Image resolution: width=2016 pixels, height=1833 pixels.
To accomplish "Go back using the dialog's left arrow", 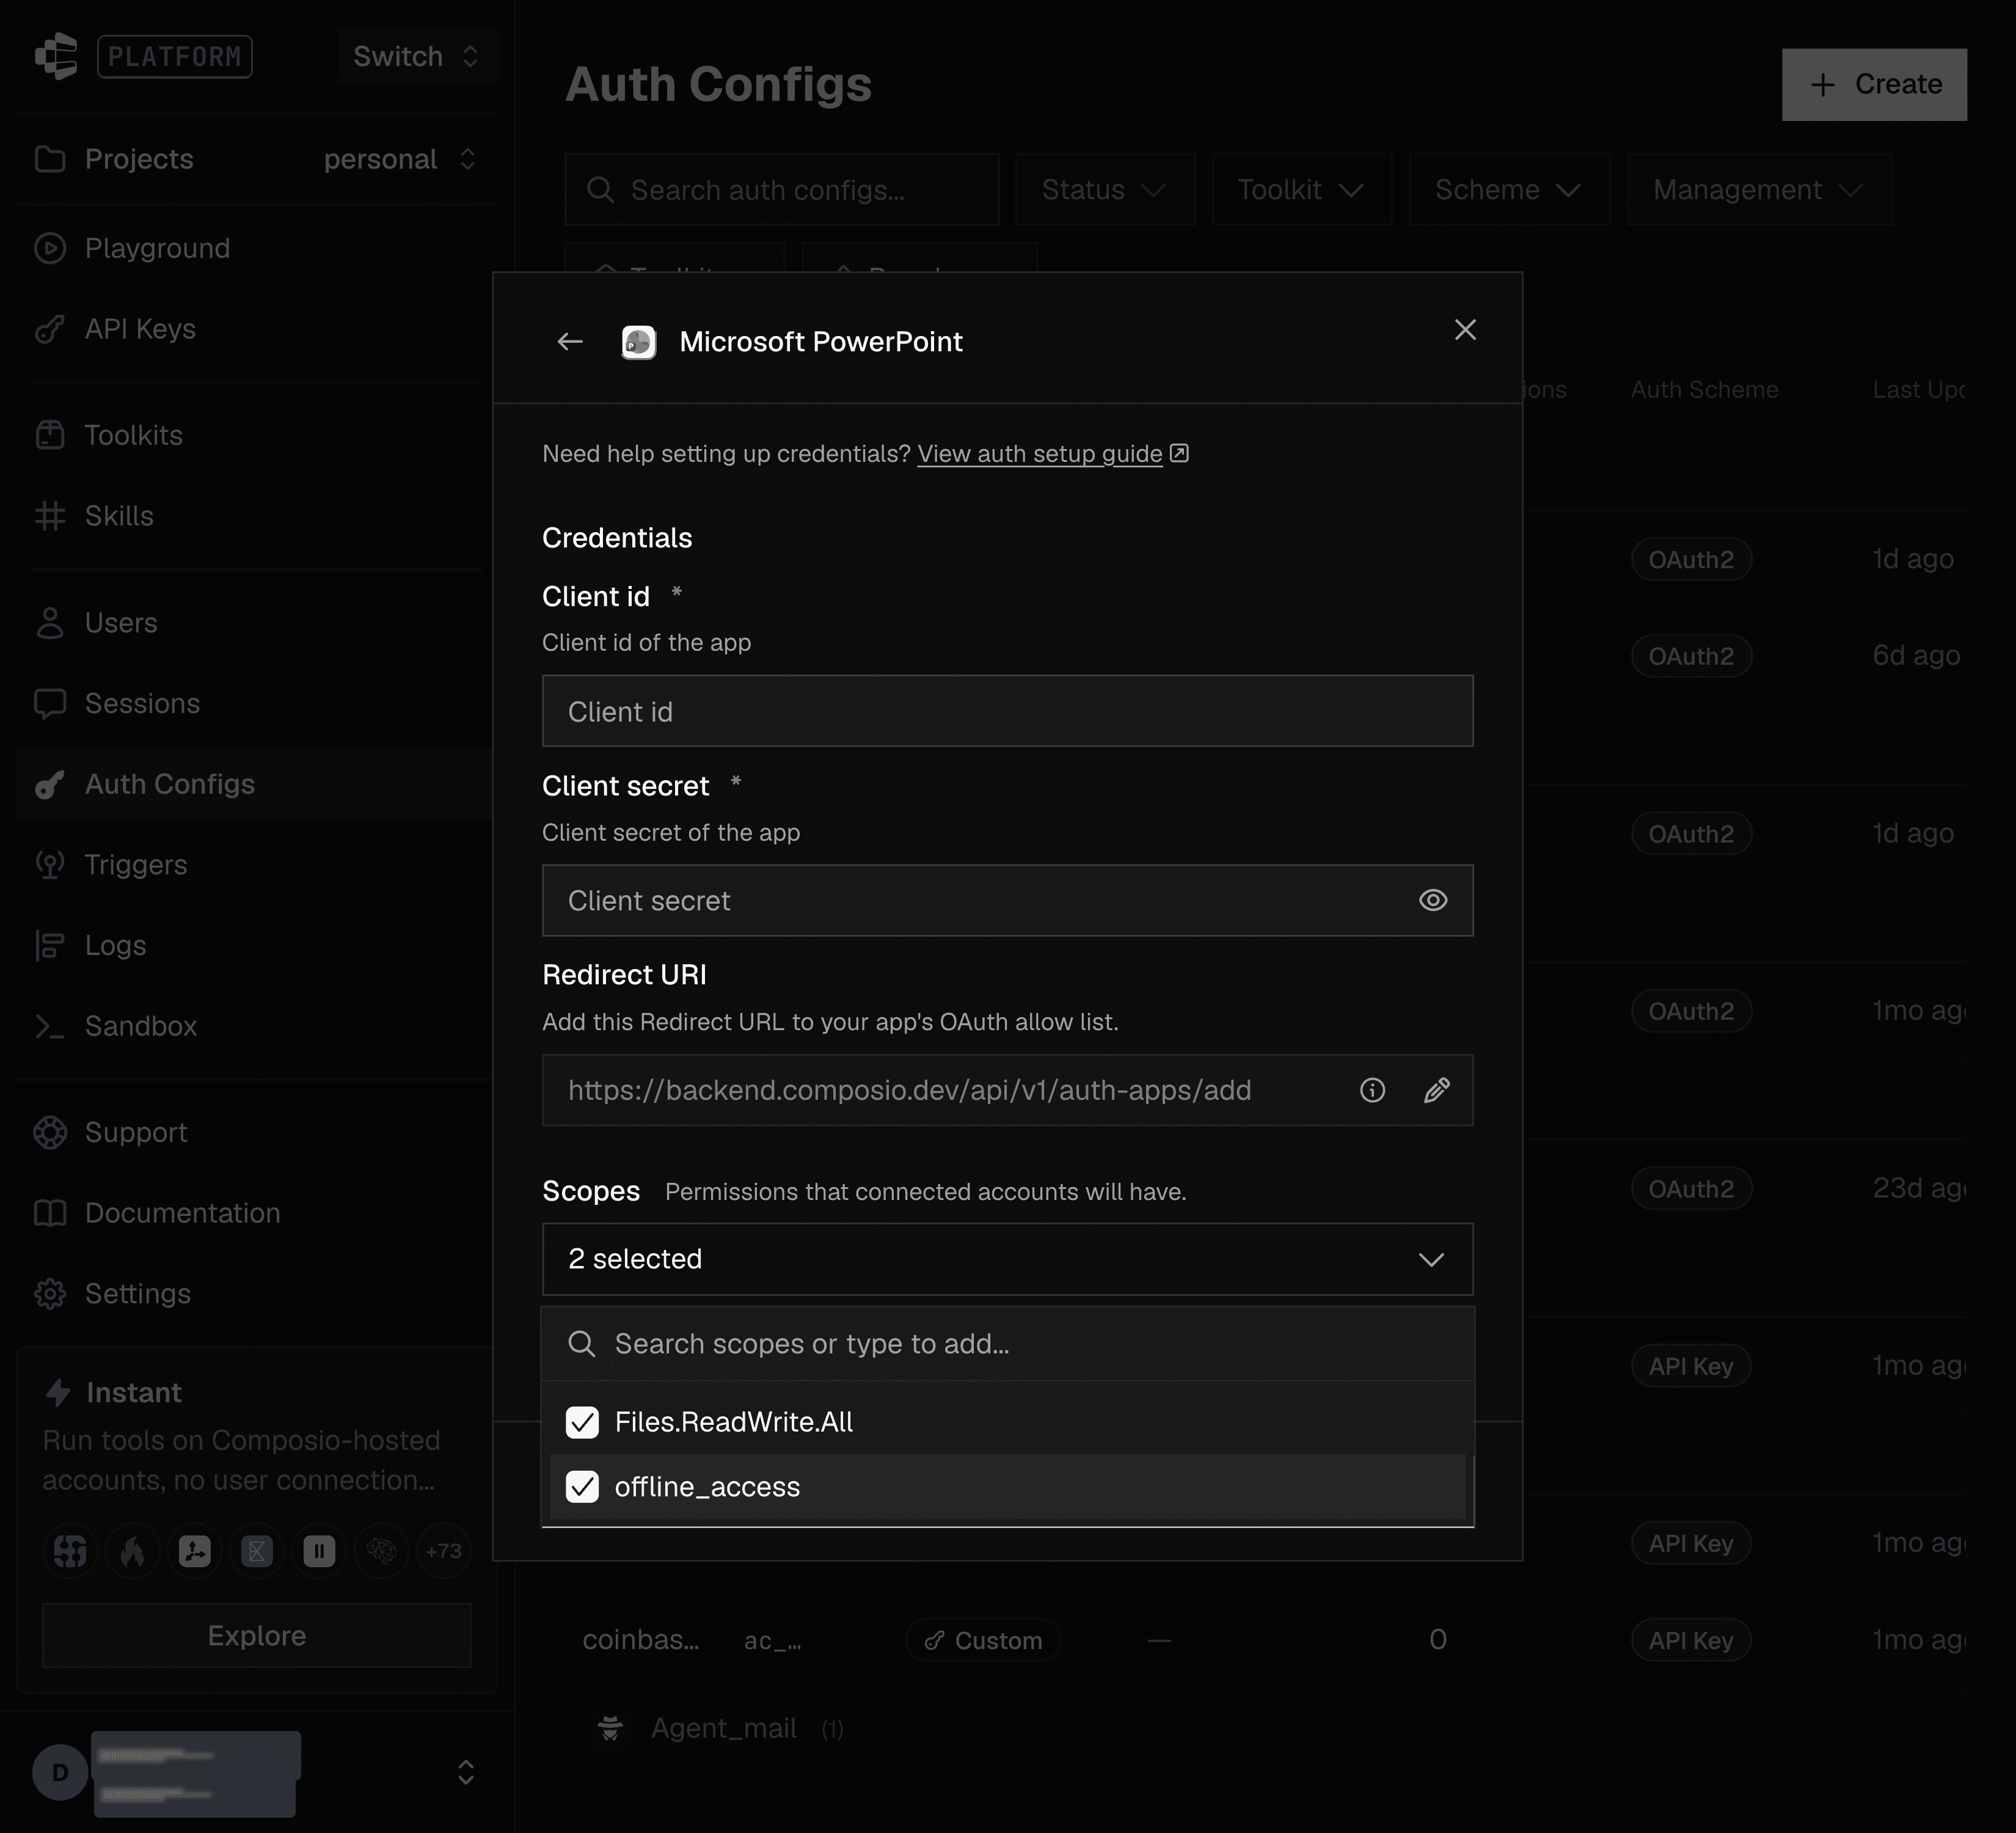I will pyautogui.click(x=570, y=342).
